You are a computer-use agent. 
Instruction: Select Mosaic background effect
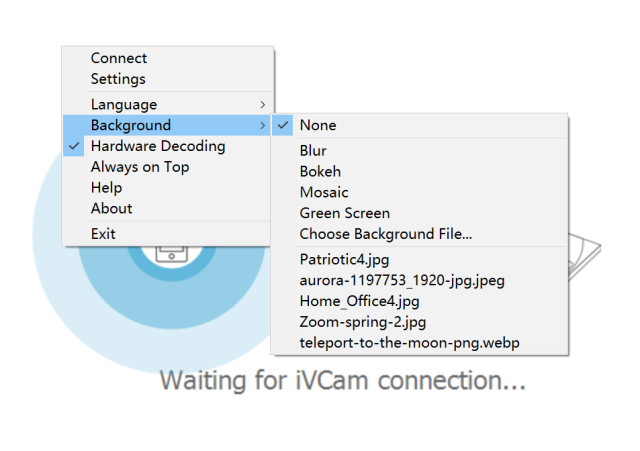click(420, 192)
